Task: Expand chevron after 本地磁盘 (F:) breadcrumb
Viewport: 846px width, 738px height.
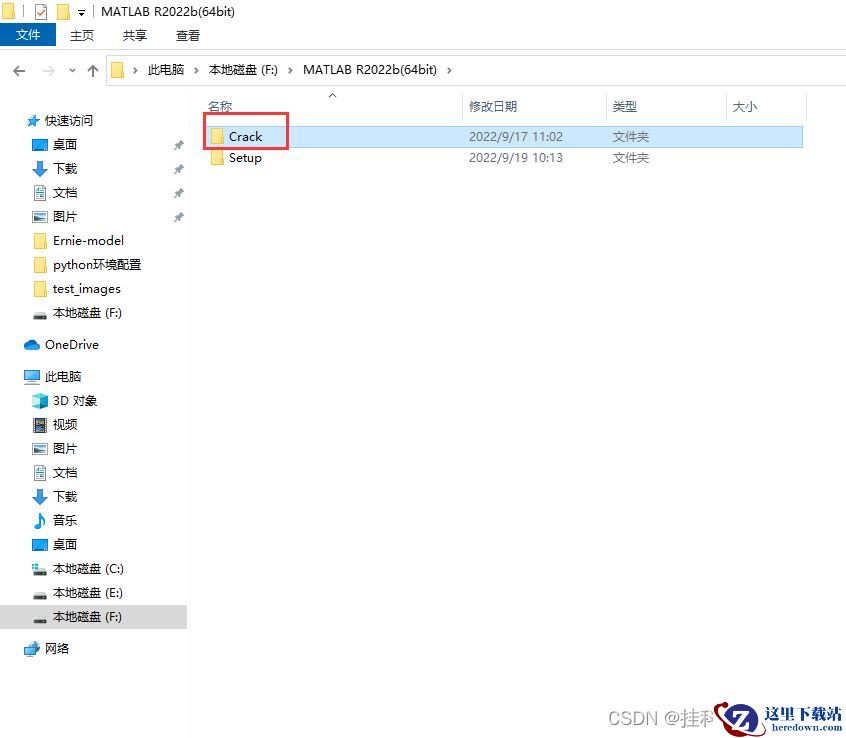Action: click(x=290, y=70)
